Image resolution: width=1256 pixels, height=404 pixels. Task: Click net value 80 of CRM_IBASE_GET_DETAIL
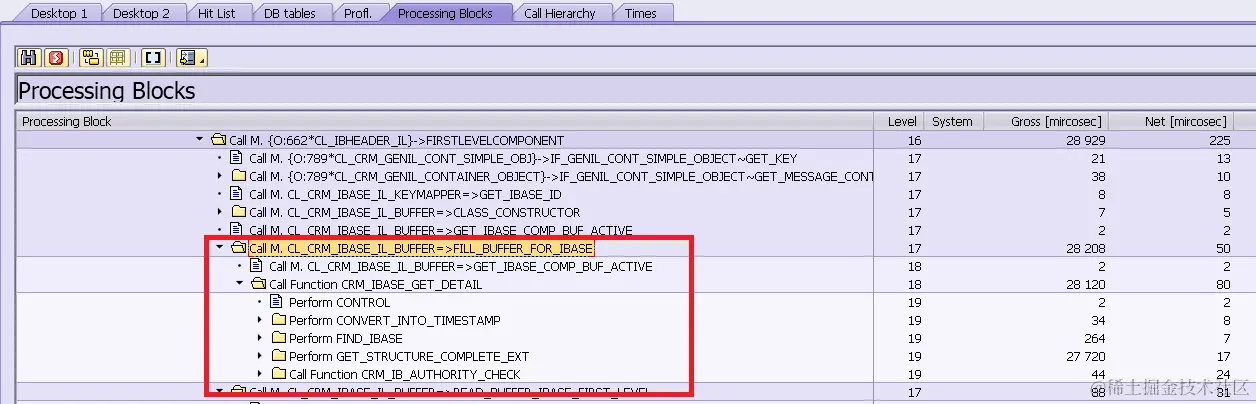pyautogui.click(x=1222, y=284)
